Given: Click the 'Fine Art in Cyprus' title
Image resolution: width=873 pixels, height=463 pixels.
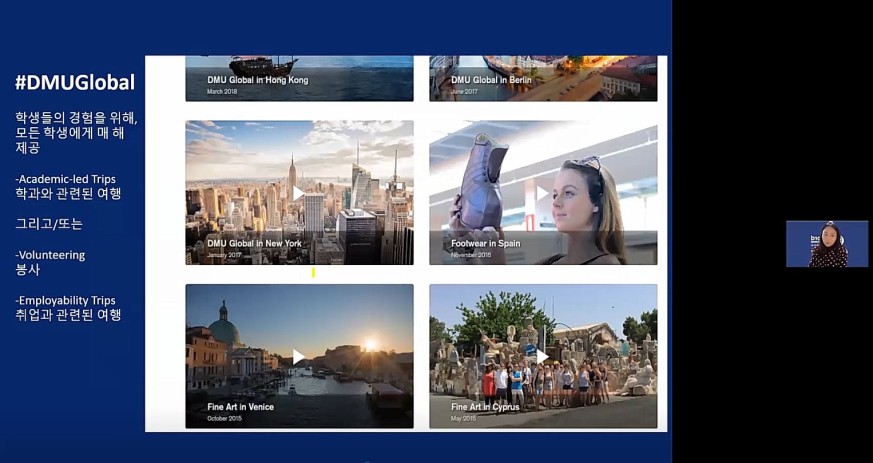Looking at the screenshot, I should tap(485, 407).
